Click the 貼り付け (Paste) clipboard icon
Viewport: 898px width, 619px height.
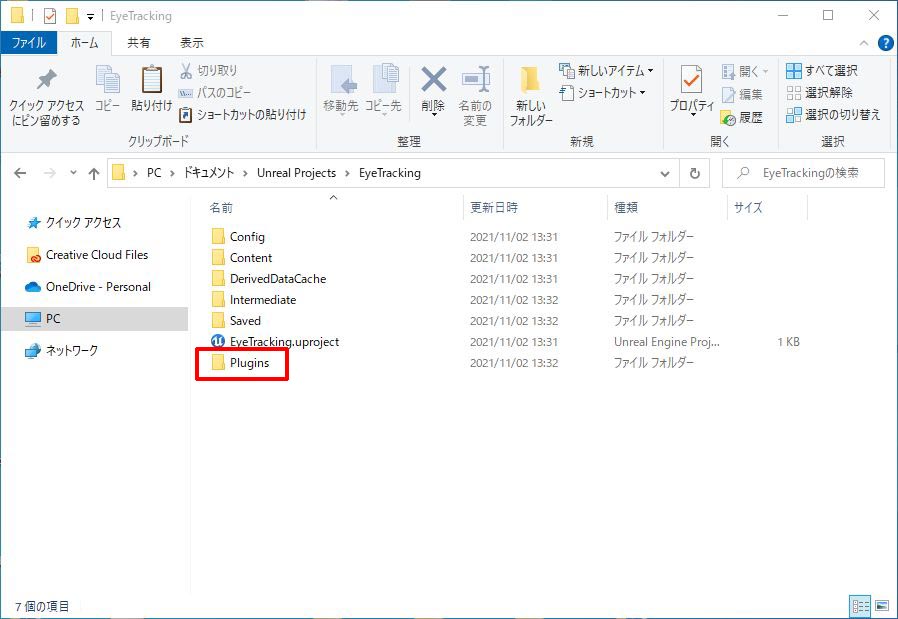coord(152,79)
